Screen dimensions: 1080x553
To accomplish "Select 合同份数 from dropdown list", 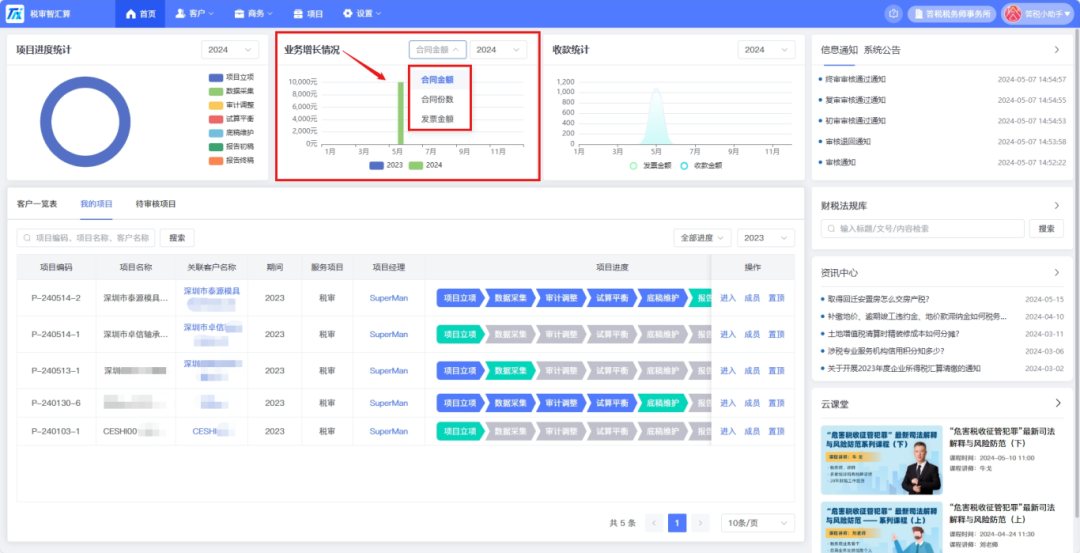I will [x=437, y=99].
